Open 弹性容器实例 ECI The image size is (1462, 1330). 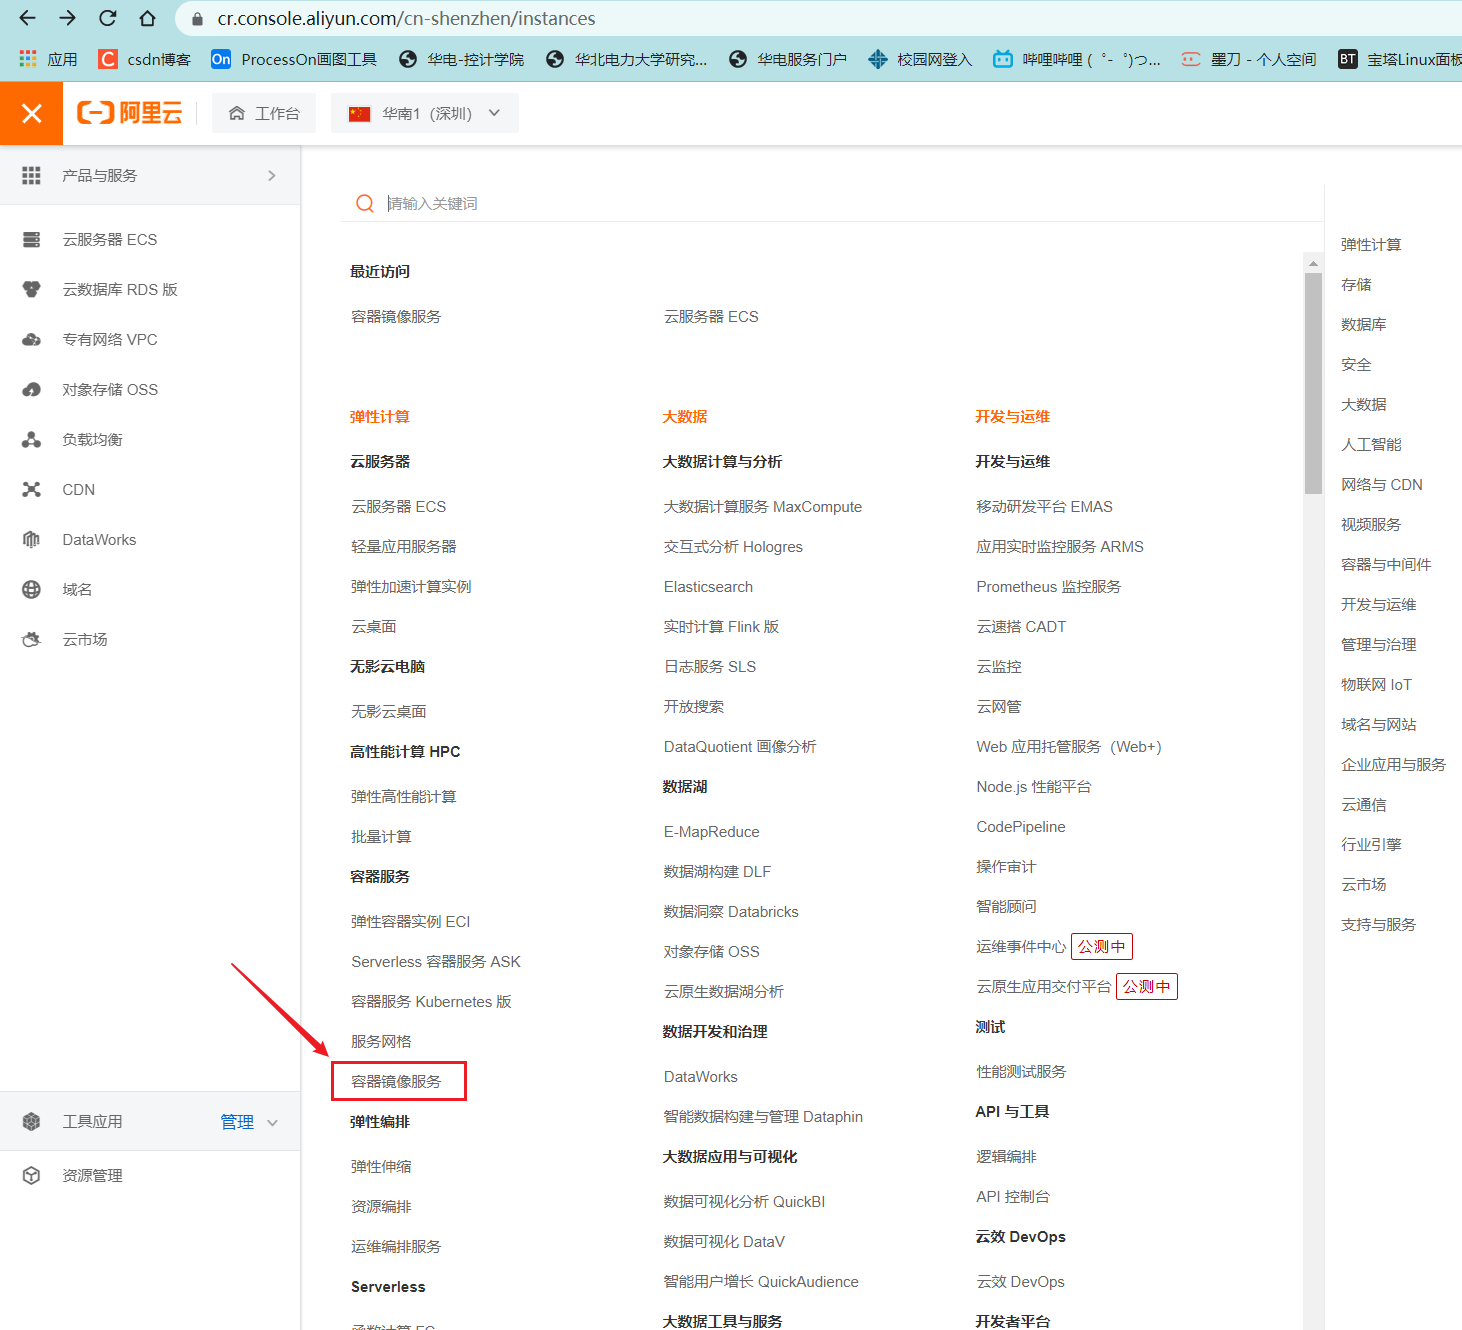[x=410, y=921]
